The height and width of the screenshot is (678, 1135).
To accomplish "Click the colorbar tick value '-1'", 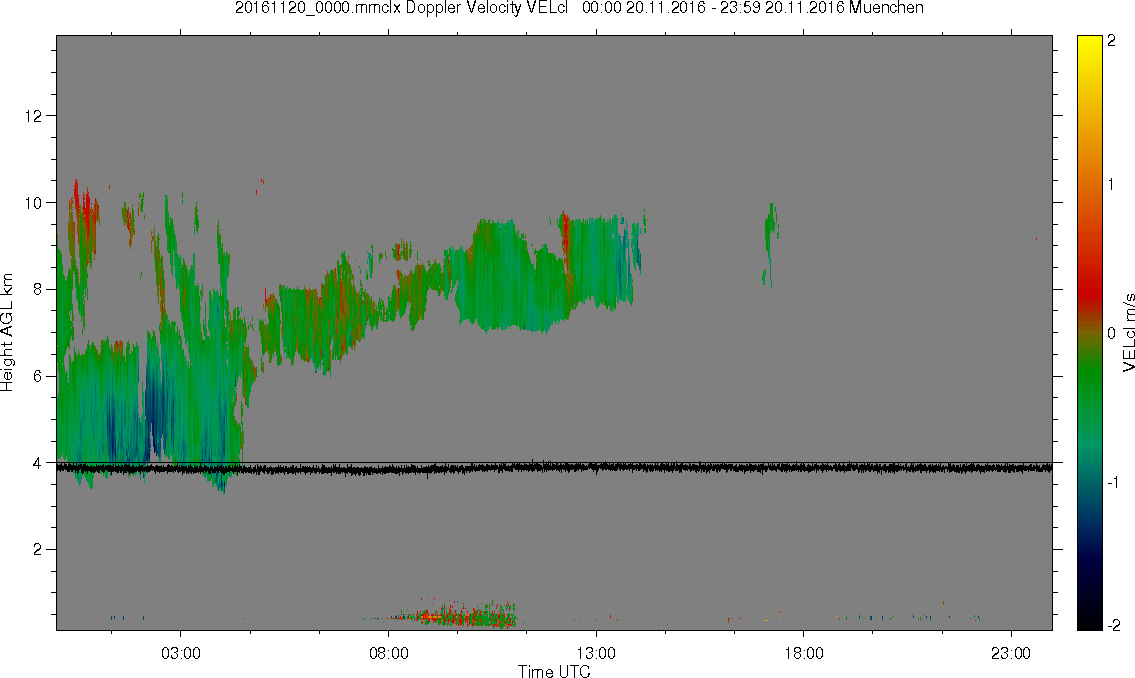I will [1114, 483].
